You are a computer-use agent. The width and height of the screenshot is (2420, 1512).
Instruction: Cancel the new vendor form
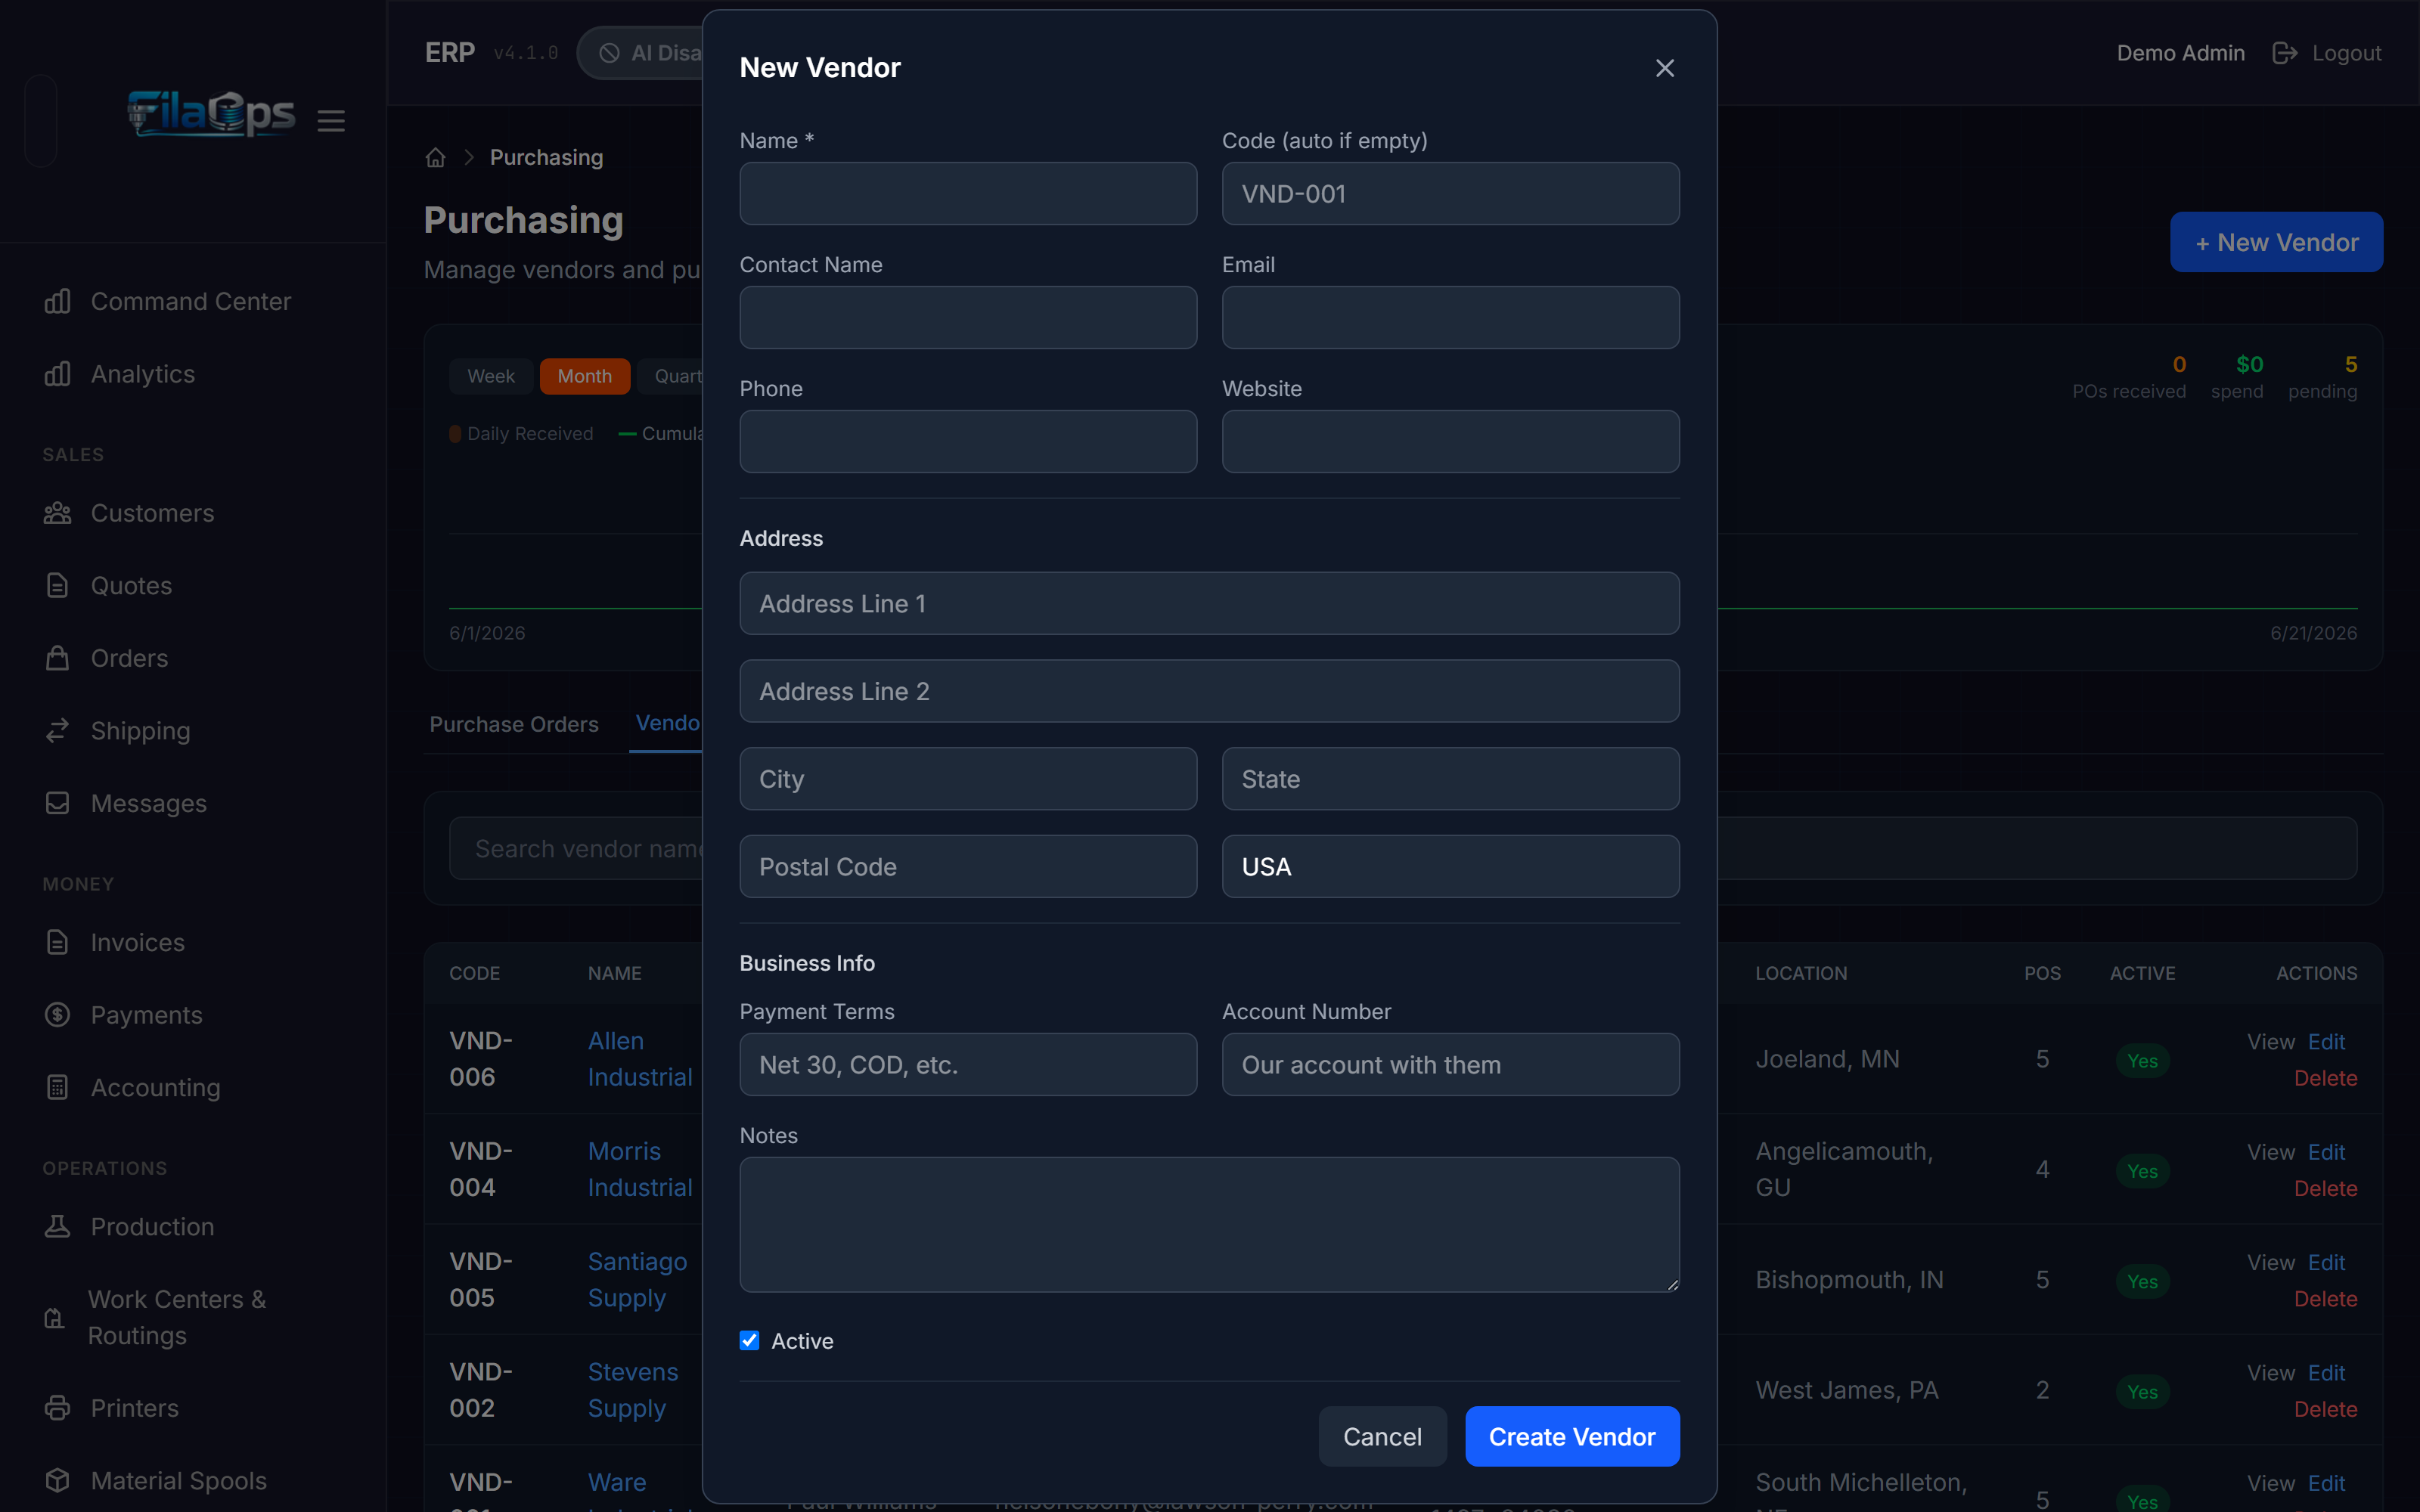coord(1382,1436)
